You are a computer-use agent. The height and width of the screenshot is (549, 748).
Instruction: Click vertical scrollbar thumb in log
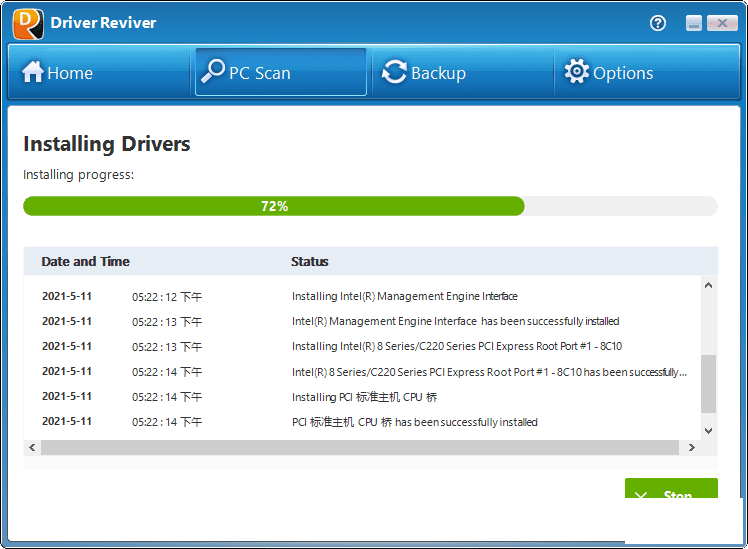(x=708, y=384)
